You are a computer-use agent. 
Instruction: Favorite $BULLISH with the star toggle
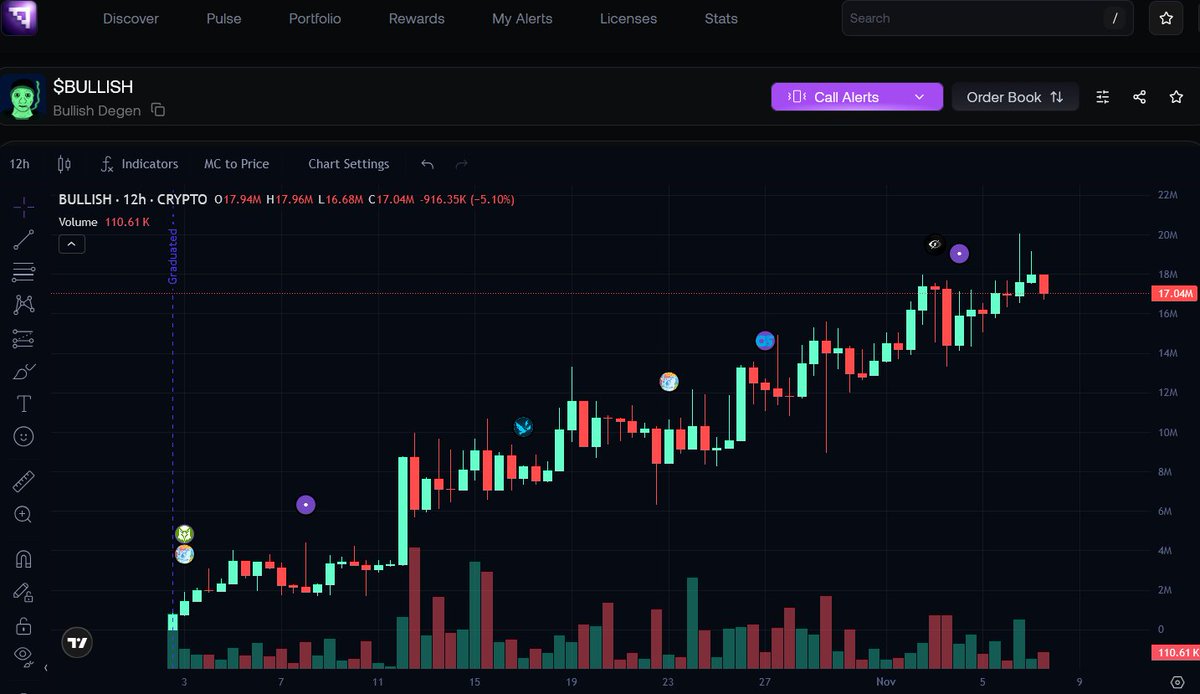coord(1176,97)
